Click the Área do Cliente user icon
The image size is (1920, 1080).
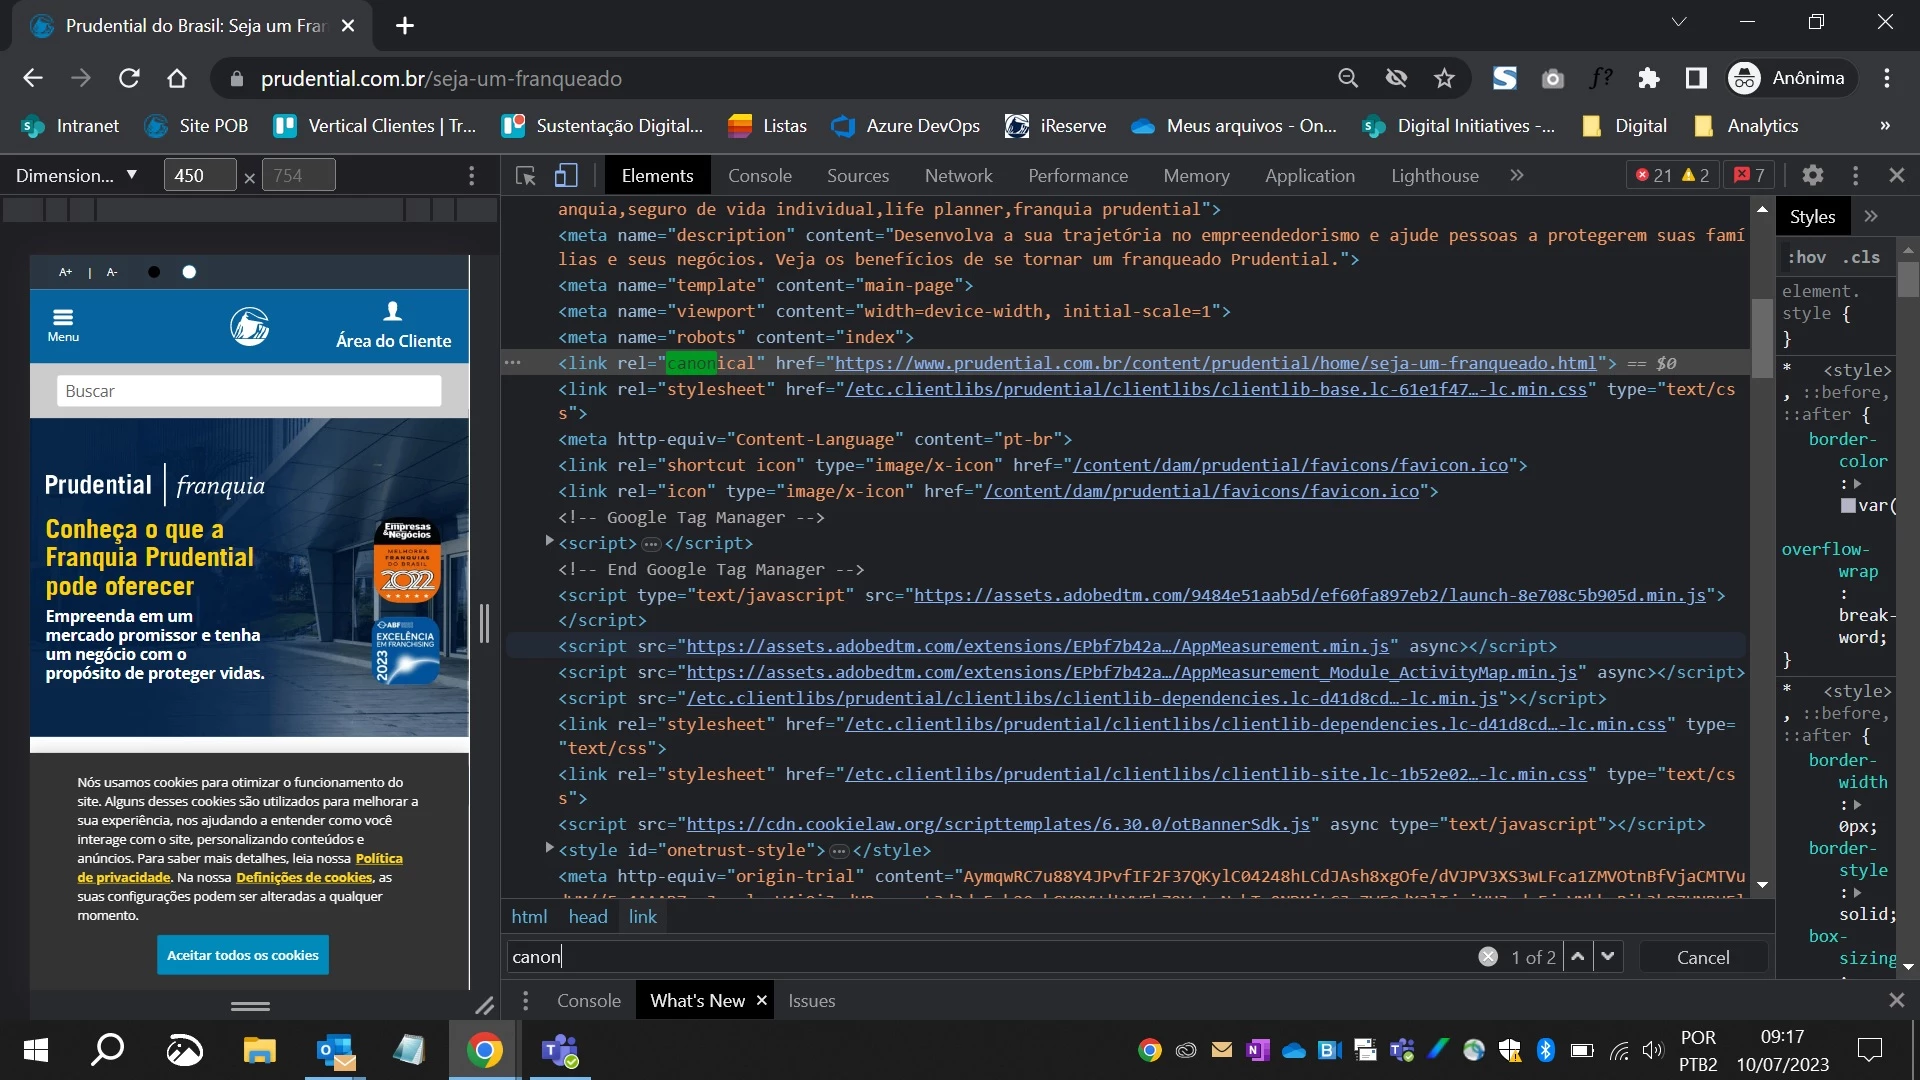393,312
